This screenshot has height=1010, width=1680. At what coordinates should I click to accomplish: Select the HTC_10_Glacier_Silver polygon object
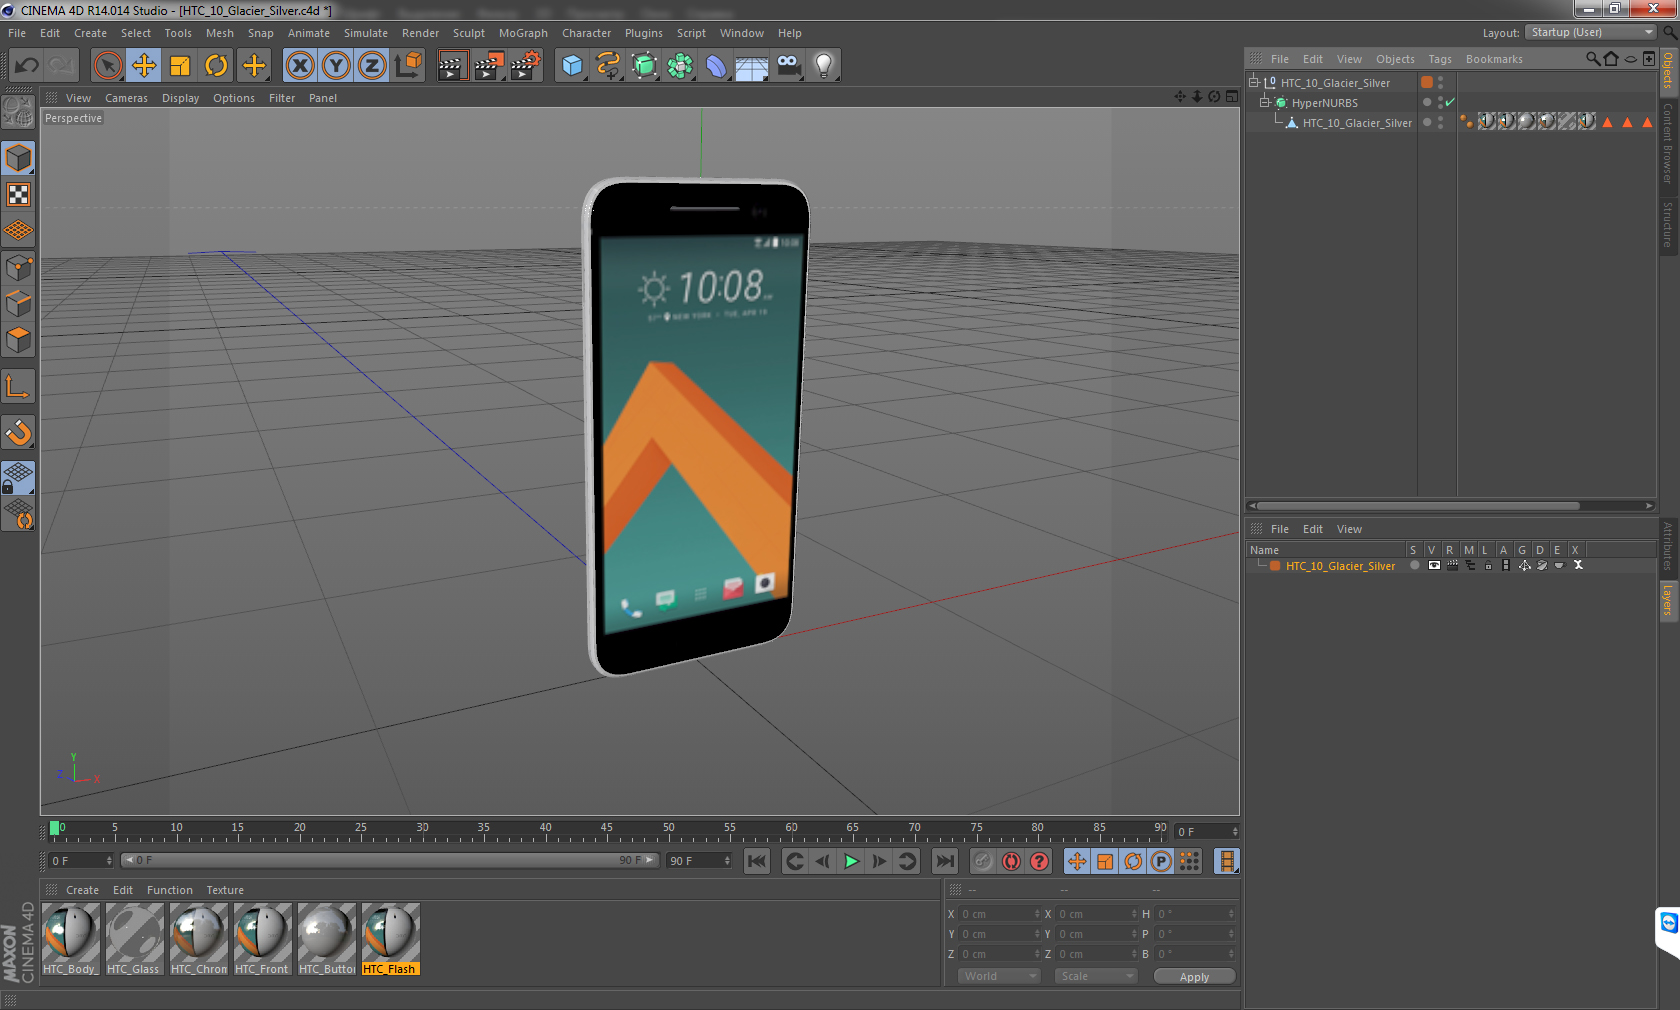coord(1357,123)
